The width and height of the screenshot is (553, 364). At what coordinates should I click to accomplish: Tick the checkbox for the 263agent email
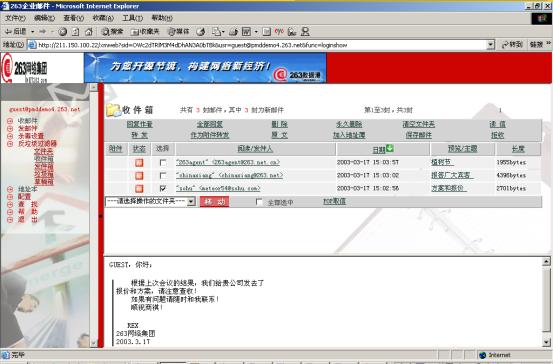(163, 163)
